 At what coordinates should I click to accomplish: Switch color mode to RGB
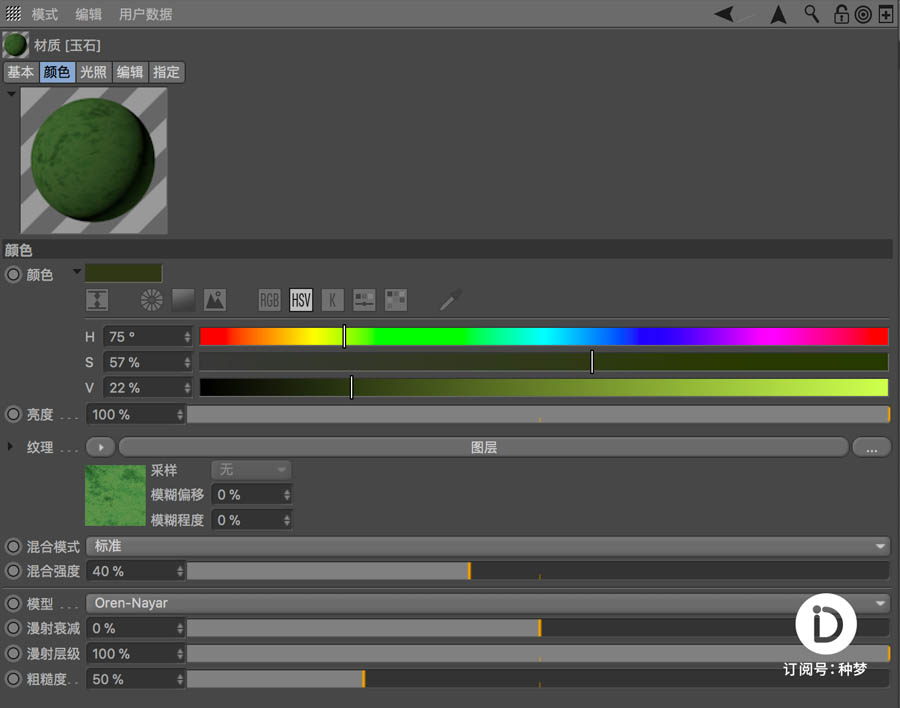click(269, 300)
